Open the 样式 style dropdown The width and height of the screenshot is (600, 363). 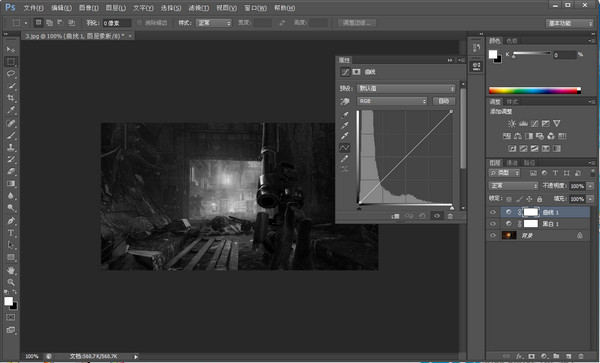click(214, 23)
